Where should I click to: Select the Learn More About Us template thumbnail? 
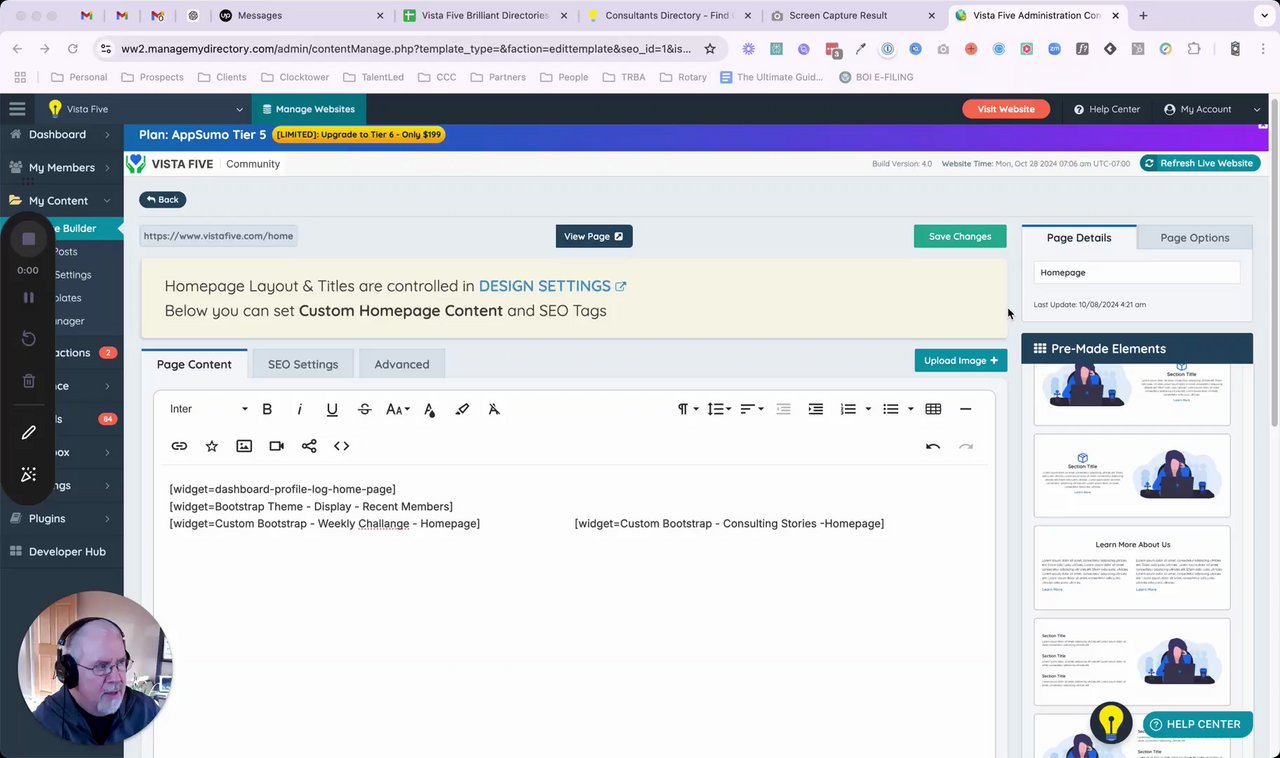click(x=1132, y=567)
